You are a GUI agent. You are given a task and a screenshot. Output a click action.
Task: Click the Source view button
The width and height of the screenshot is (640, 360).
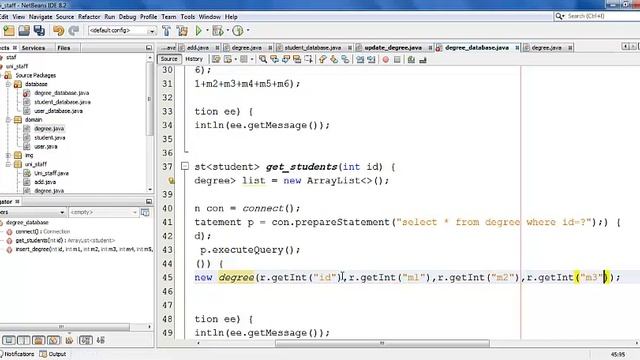pos(169,59)
